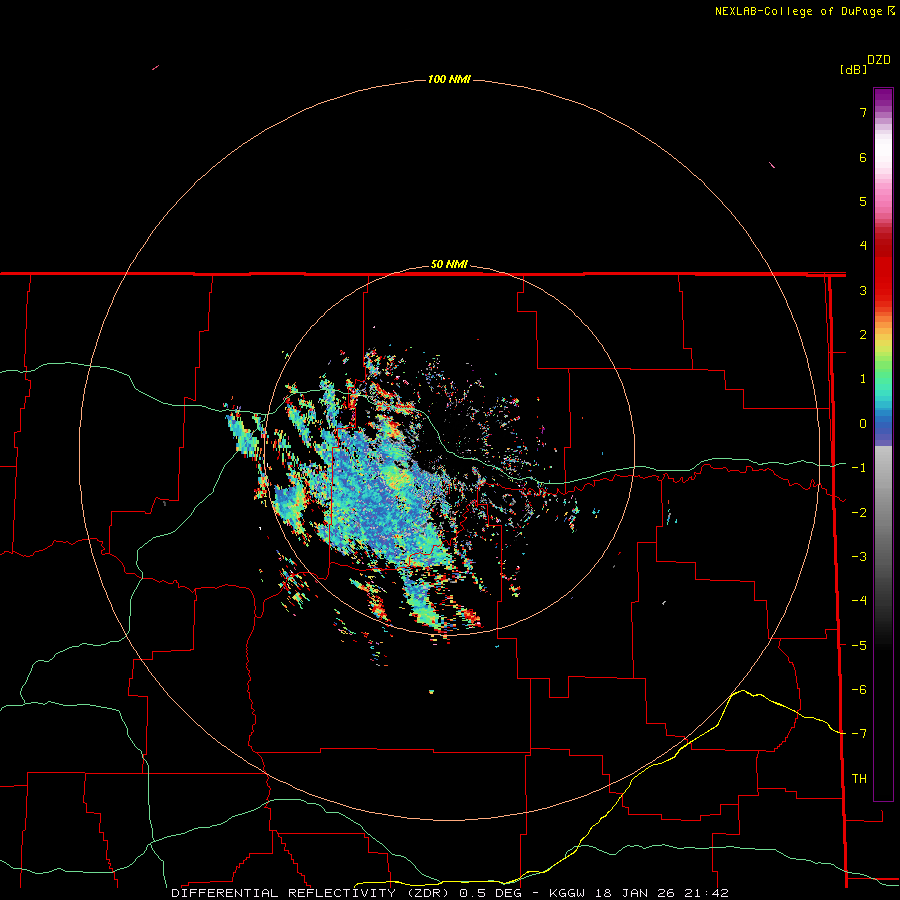Screen dimensions: 900x900
Task: Click the -7 value on the color scale
Action: [859, 734]
